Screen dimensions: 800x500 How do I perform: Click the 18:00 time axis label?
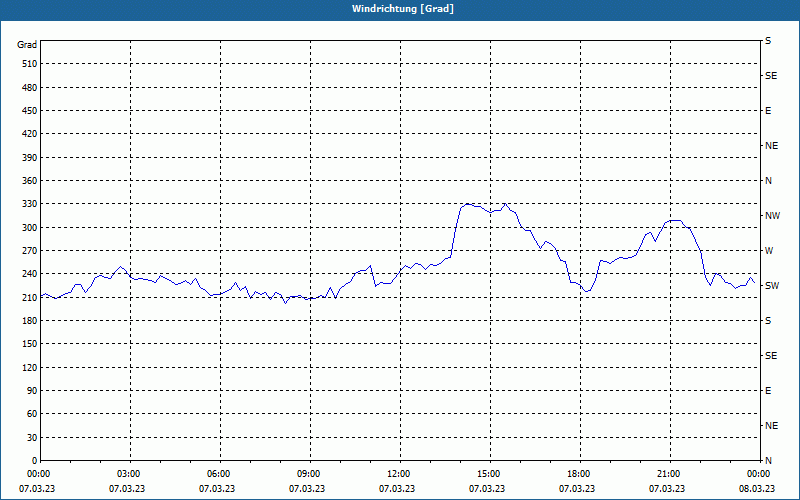coord(578,474)
